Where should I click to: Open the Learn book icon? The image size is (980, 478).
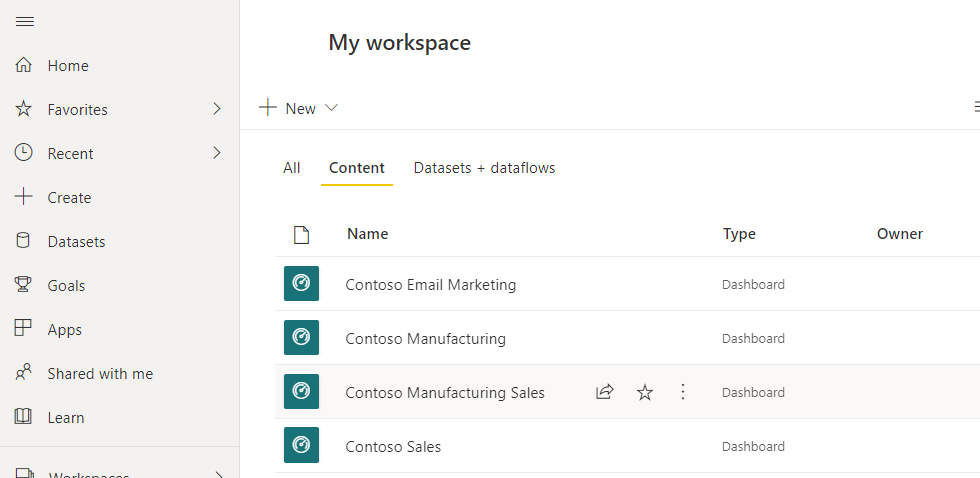pos(25,417)
